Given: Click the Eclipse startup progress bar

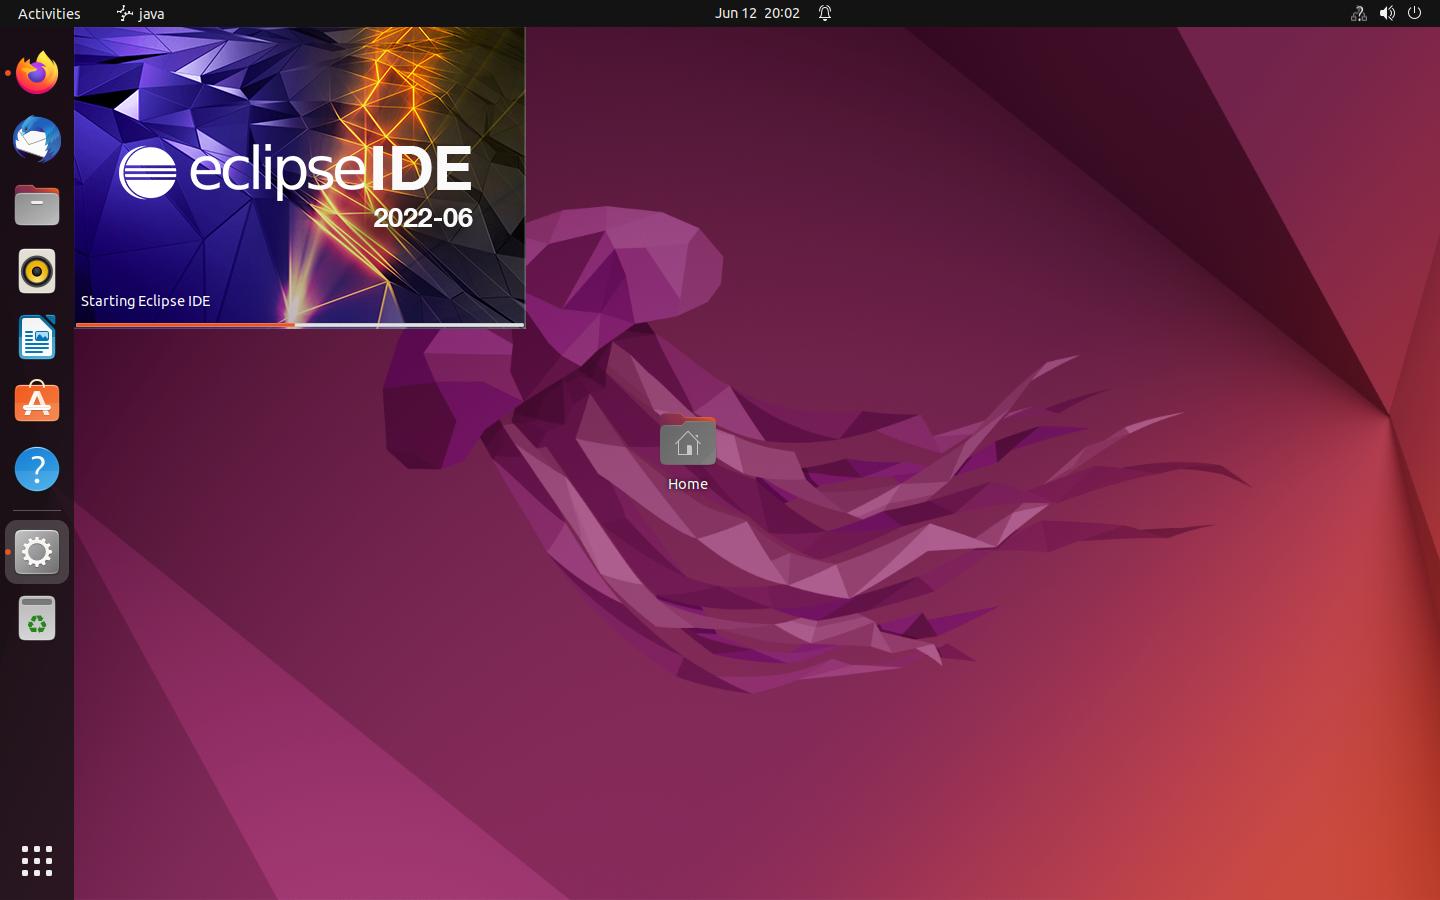Looking at the screenshot, I should coord(300,324).
